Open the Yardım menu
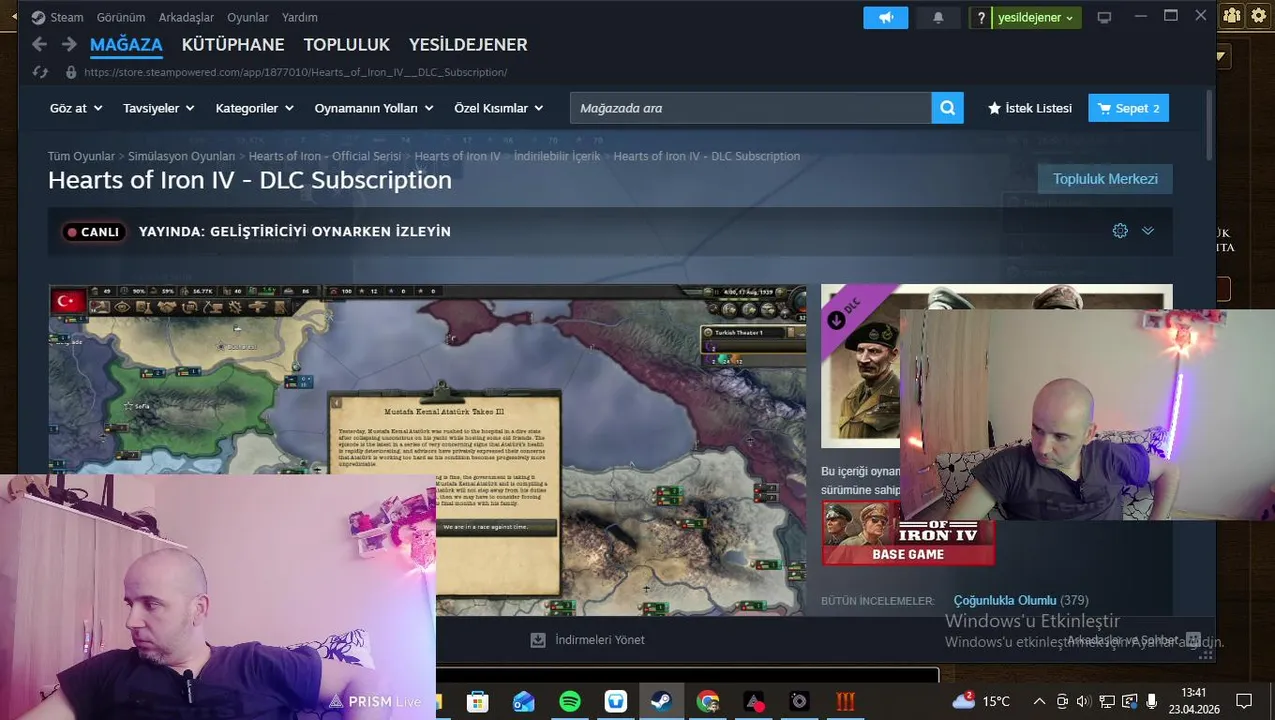 [300, 17]
